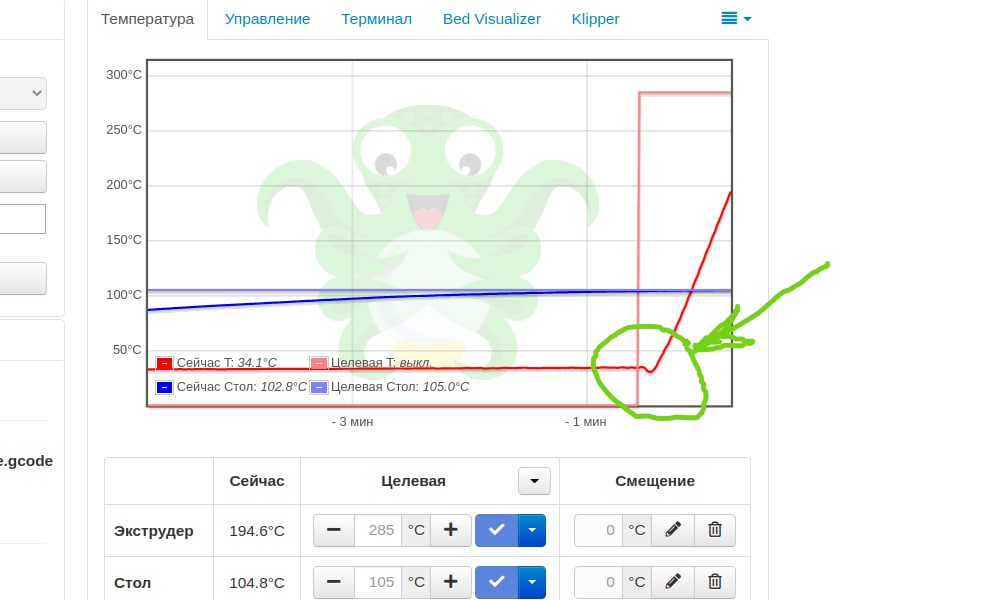This screenshot has height=600, width=1000.
Task: Click the Стол target temperature field
Action: click(378, 582)
